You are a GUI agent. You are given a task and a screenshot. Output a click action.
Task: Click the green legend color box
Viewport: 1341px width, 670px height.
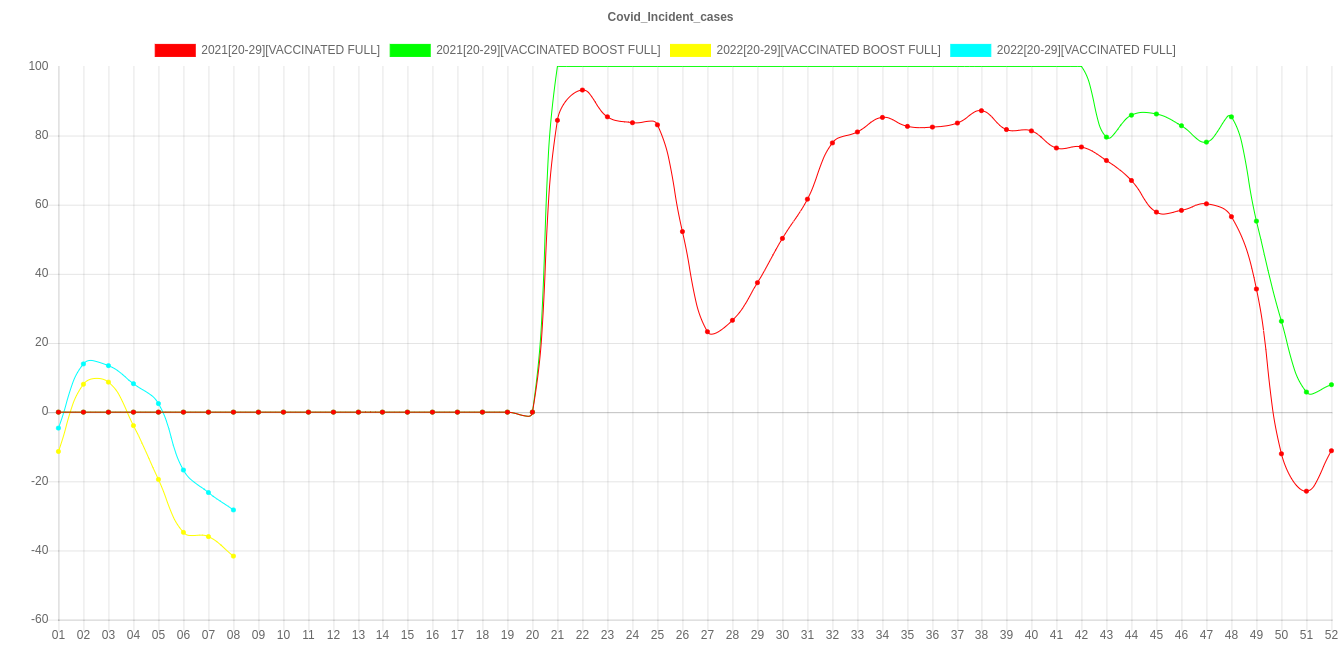[x=410, y=50]
